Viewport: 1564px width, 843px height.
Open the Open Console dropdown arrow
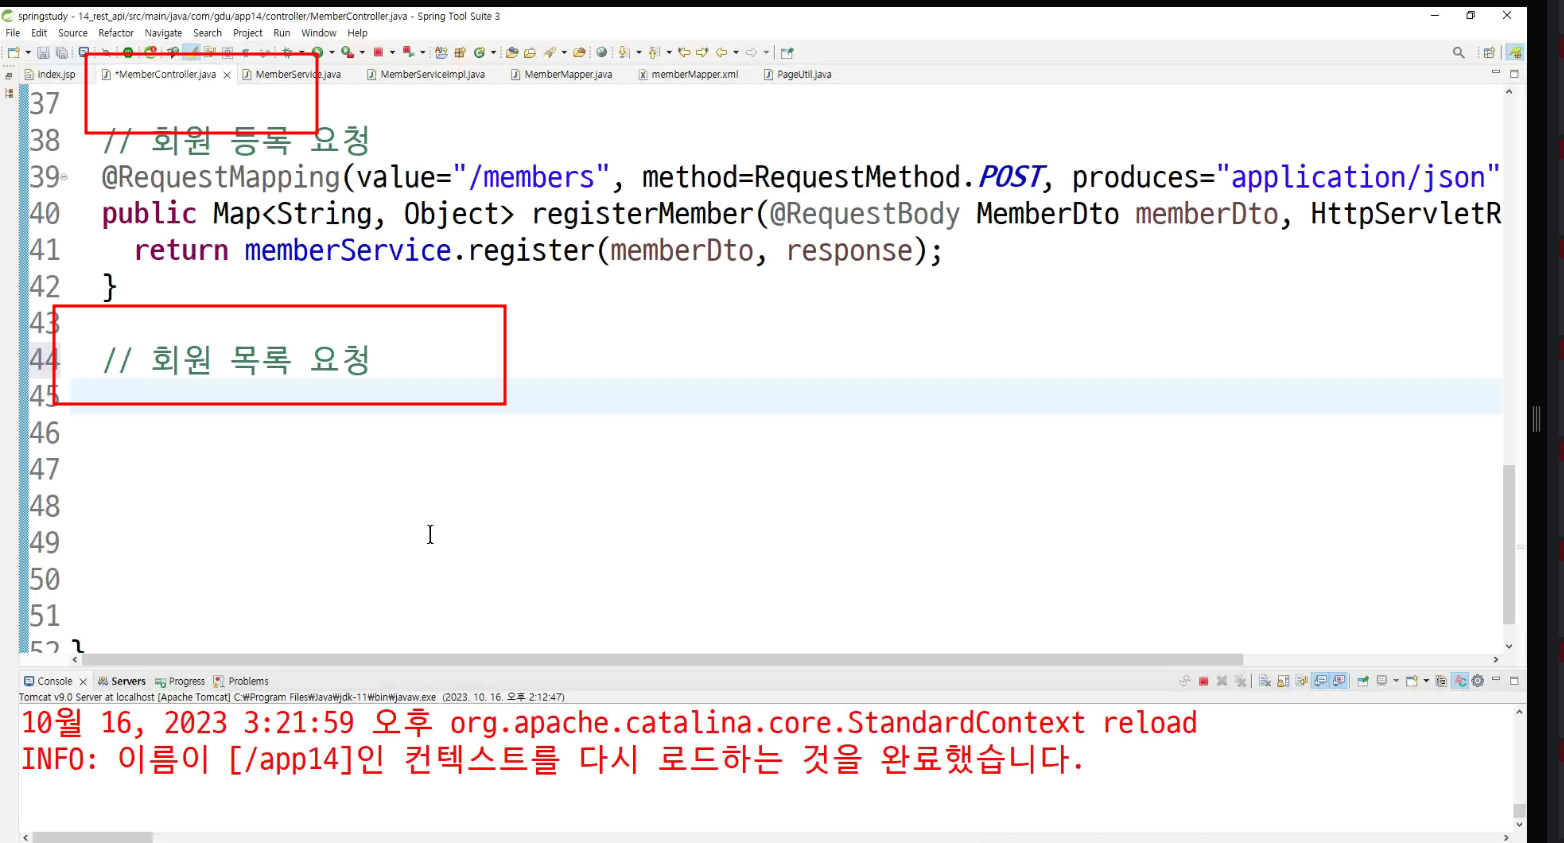coord(1426,681)
